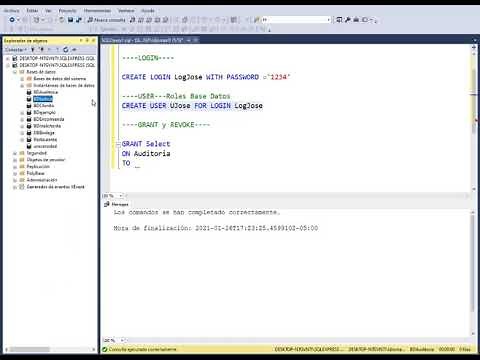Expand the BDejemplo database node

tap(22, 113)
